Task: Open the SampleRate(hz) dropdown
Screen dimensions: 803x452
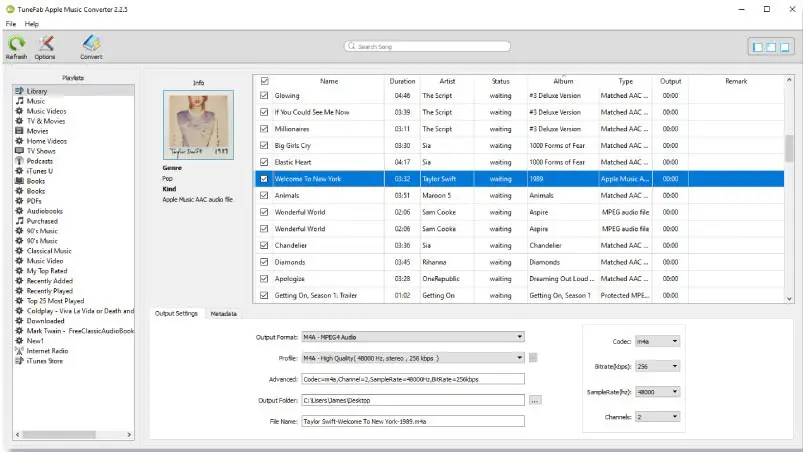Action: pyautogui.click(x=657, y=392)
